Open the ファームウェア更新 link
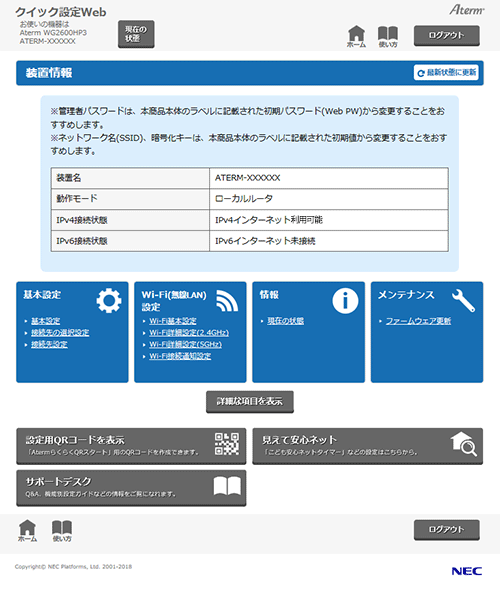This screenshot has width=500, height=594. click(418, 321)
